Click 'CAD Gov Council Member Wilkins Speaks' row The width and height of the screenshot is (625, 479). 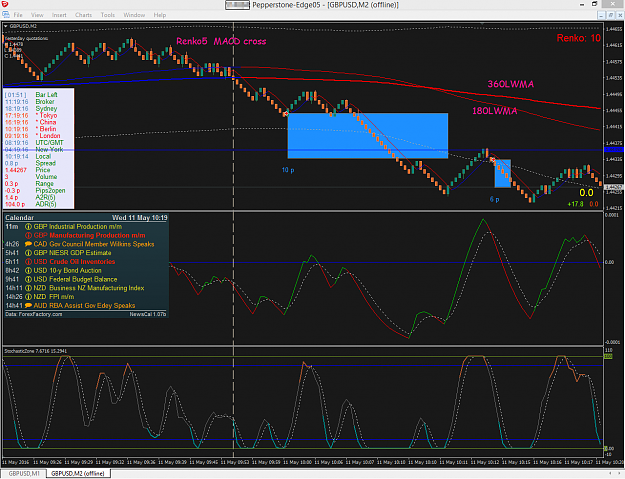86,244
